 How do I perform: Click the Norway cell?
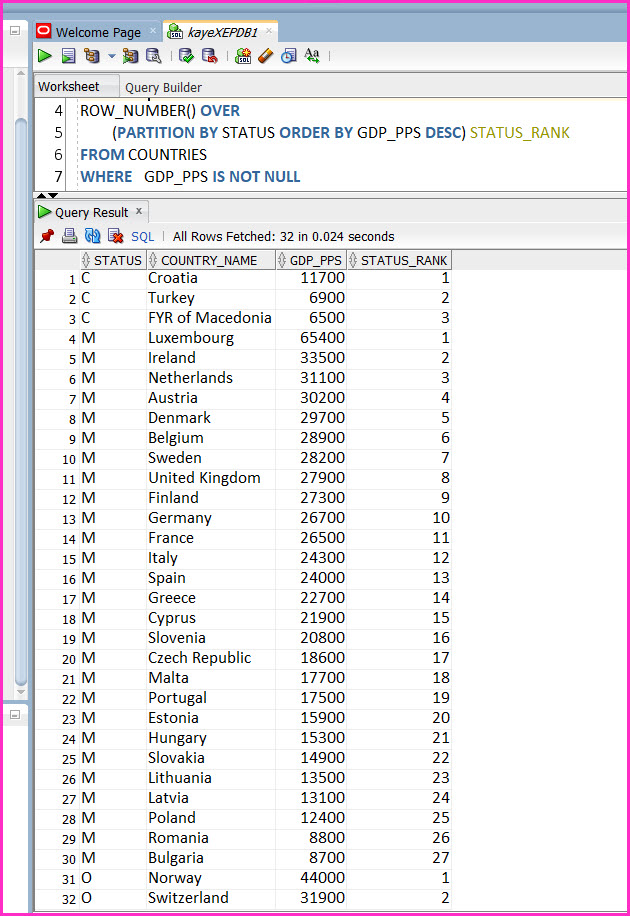tap(210, 877)
